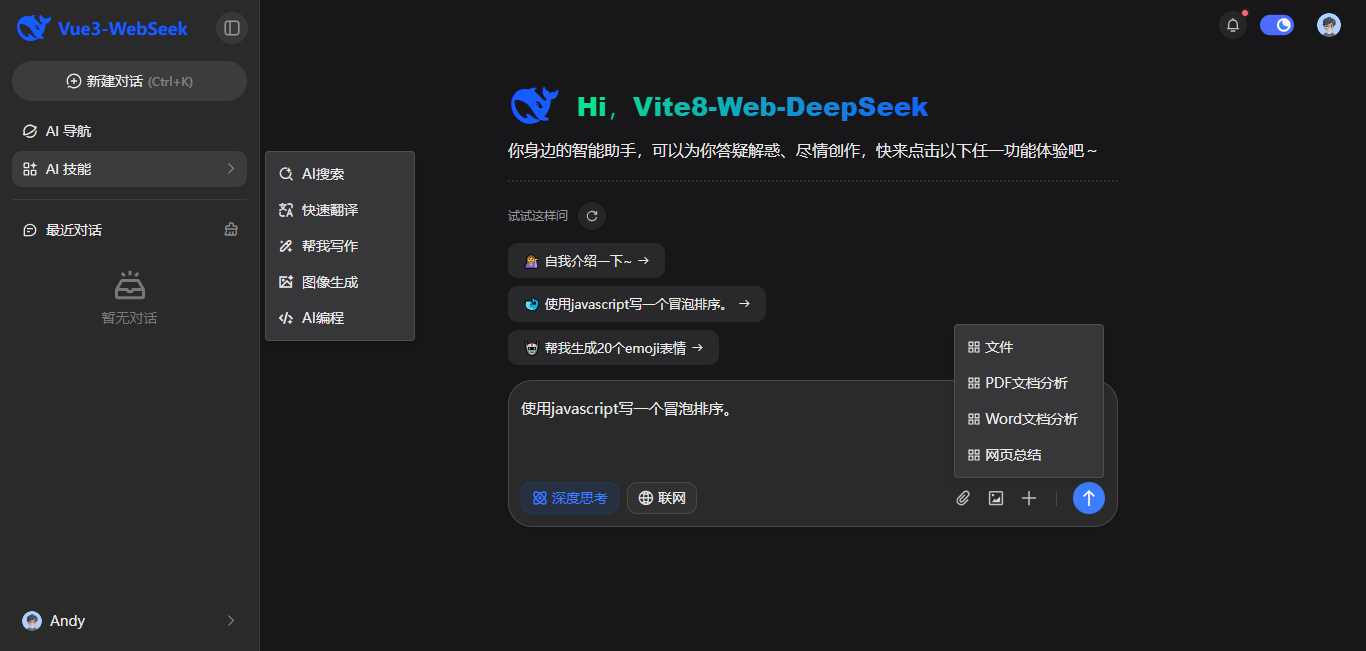The height and width of the screenshot is (651, 1366).
Task: Click the Hi，Vite8-Web-DeepSeek heading
Action: pos(752,106)
